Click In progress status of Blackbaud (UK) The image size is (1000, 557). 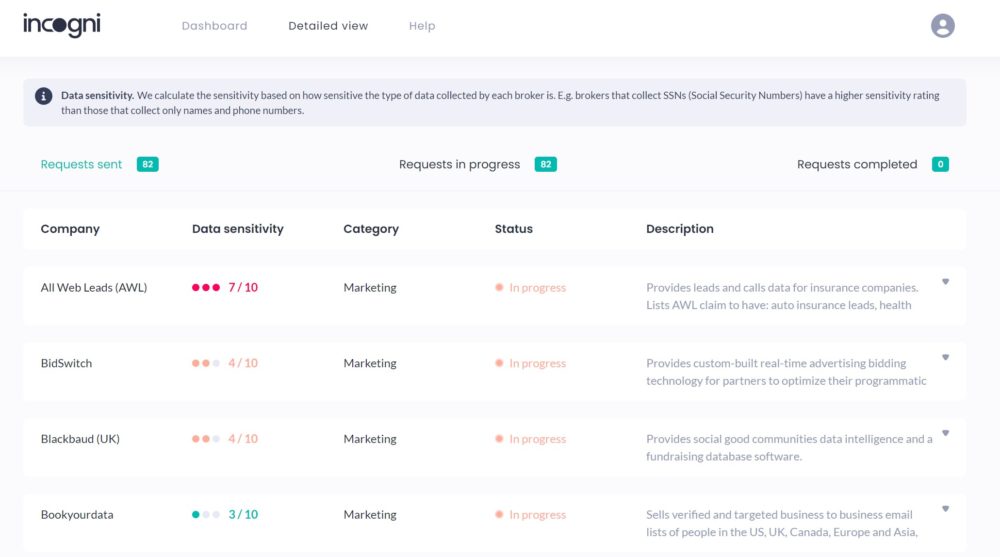[x=531, y=439]
